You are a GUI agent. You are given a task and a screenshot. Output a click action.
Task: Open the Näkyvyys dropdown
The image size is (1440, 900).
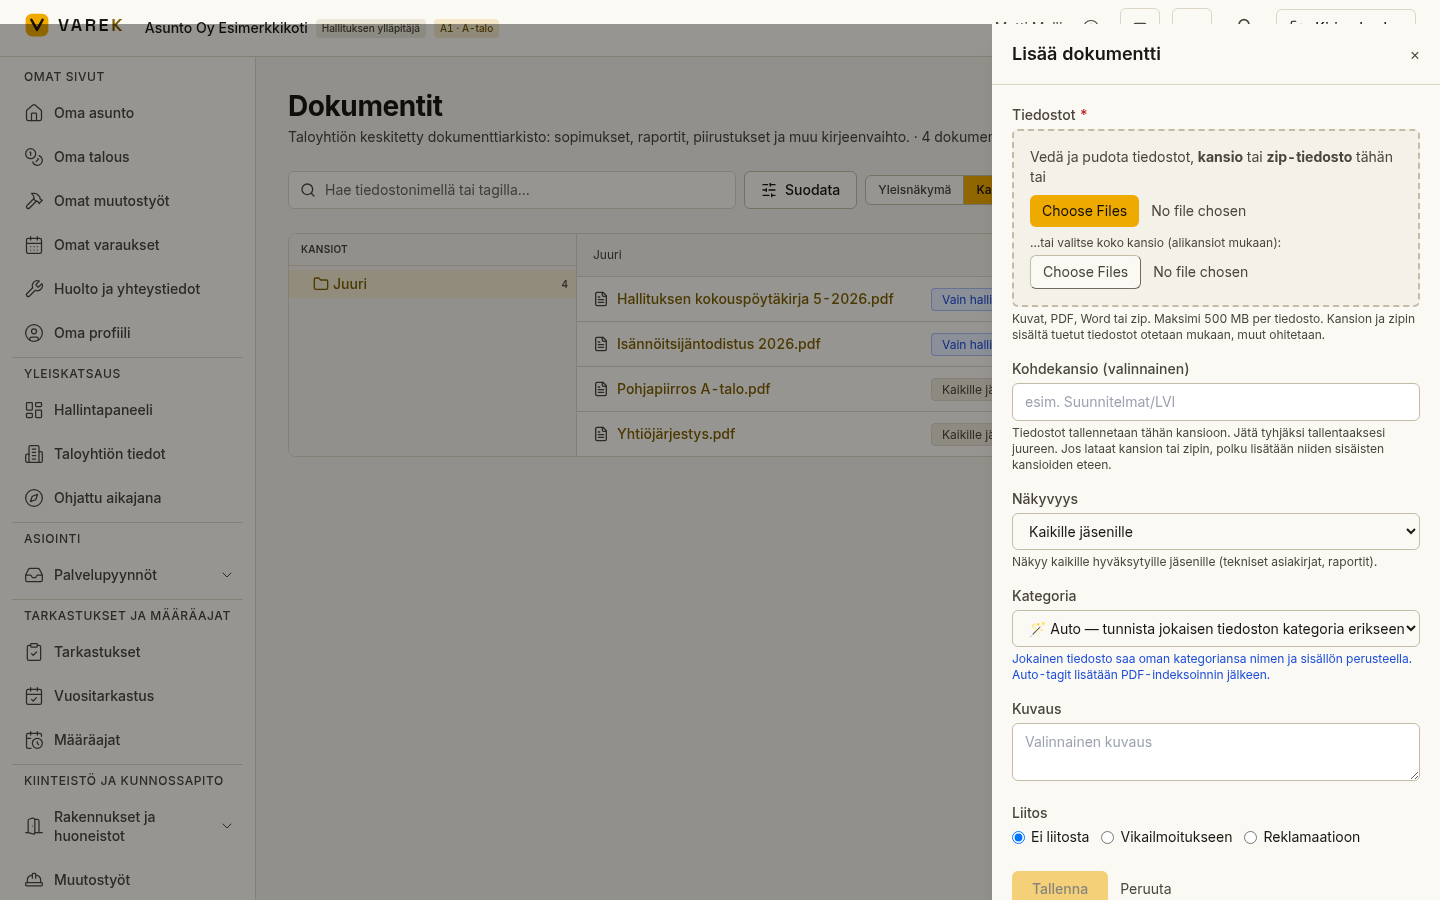1216,532
